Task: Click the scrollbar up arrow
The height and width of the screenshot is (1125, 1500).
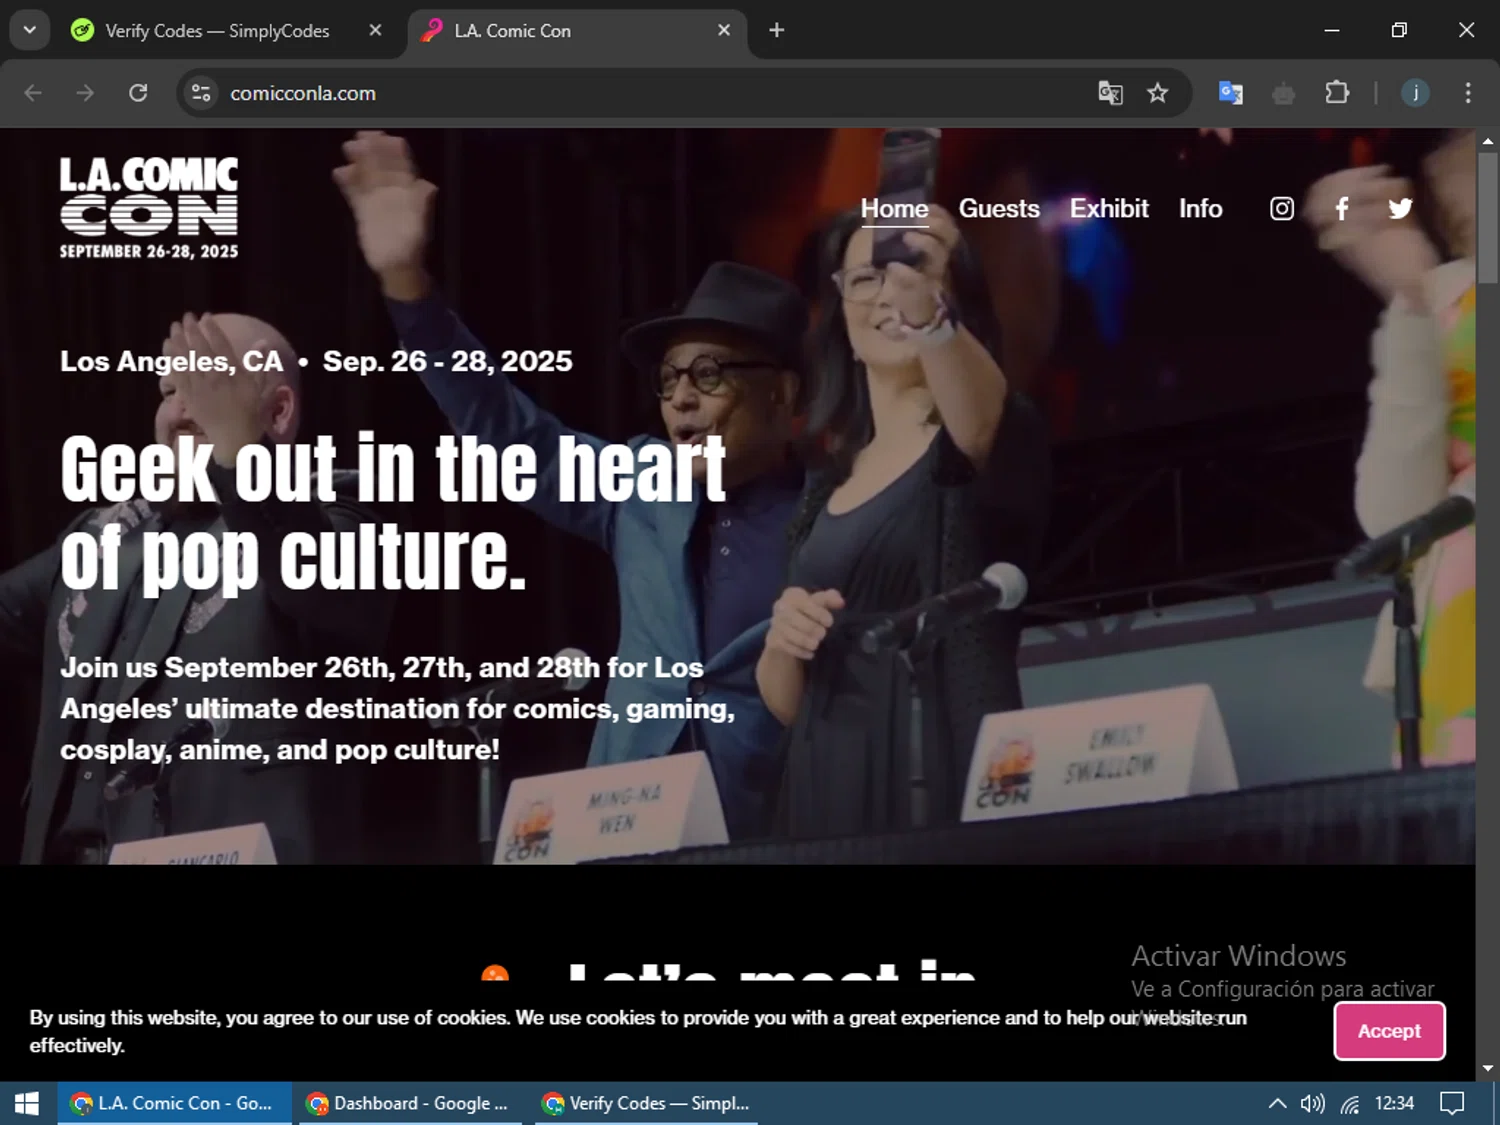Action: [x=1487, y=141]
